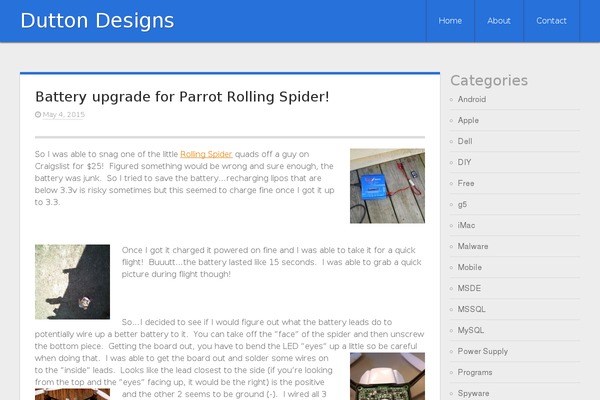
Task: Browse the iMac category
Action: click(x=466, y=225)
